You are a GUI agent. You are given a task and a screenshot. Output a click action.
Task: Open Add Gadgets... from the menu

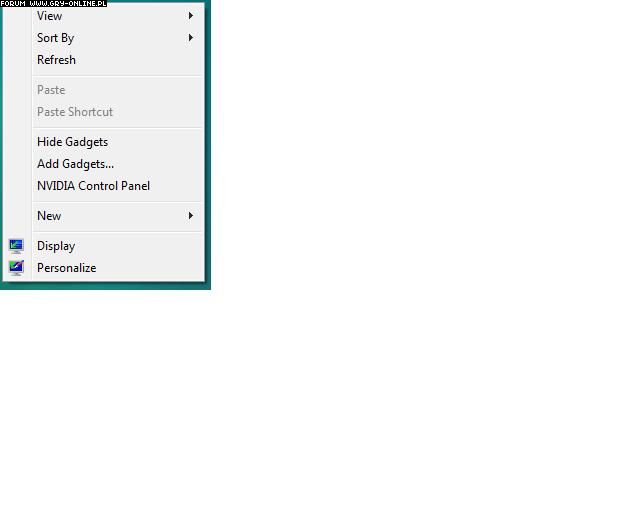pyautogui.click(x=76, y=164)
